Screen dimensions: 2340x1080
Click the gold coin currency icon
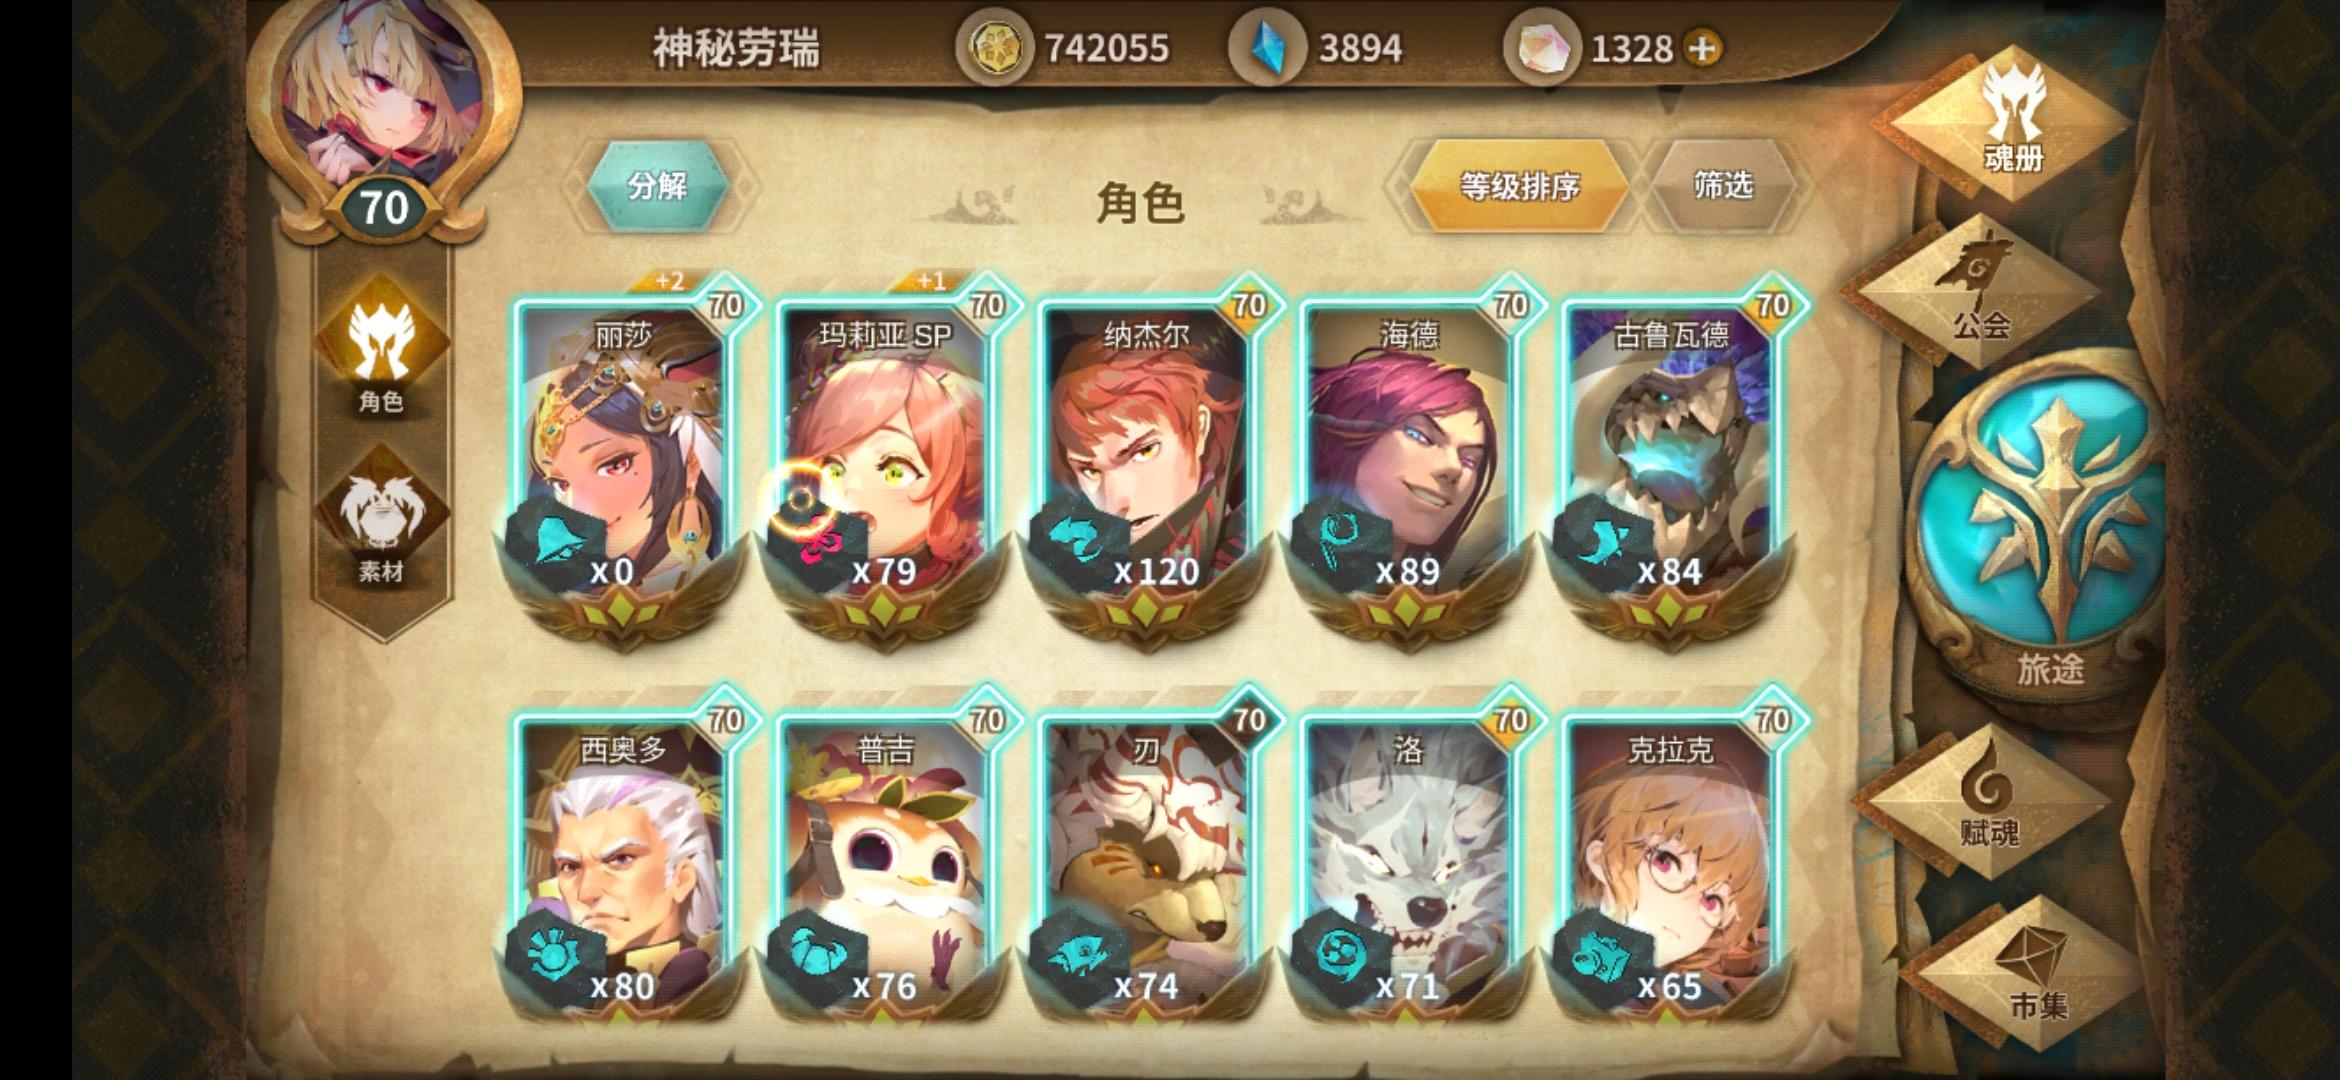[x=996, y=48]
